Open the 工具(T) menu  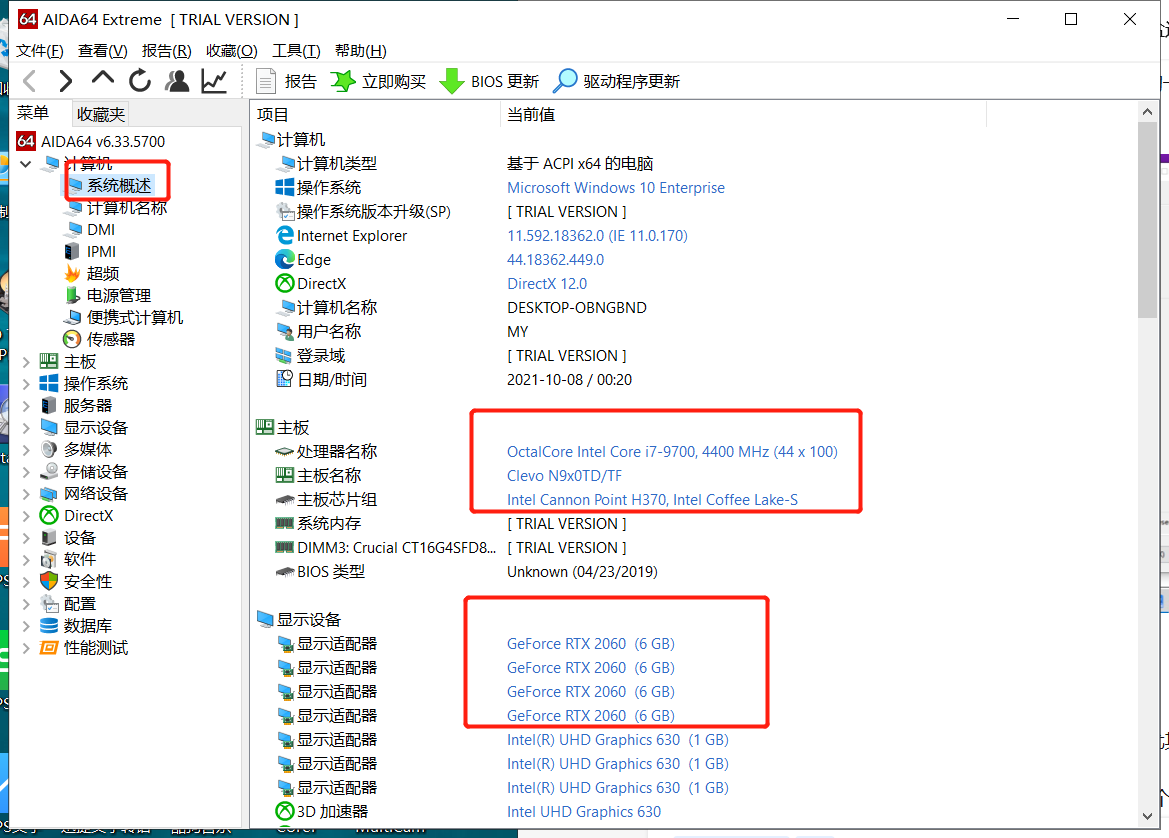296,51
